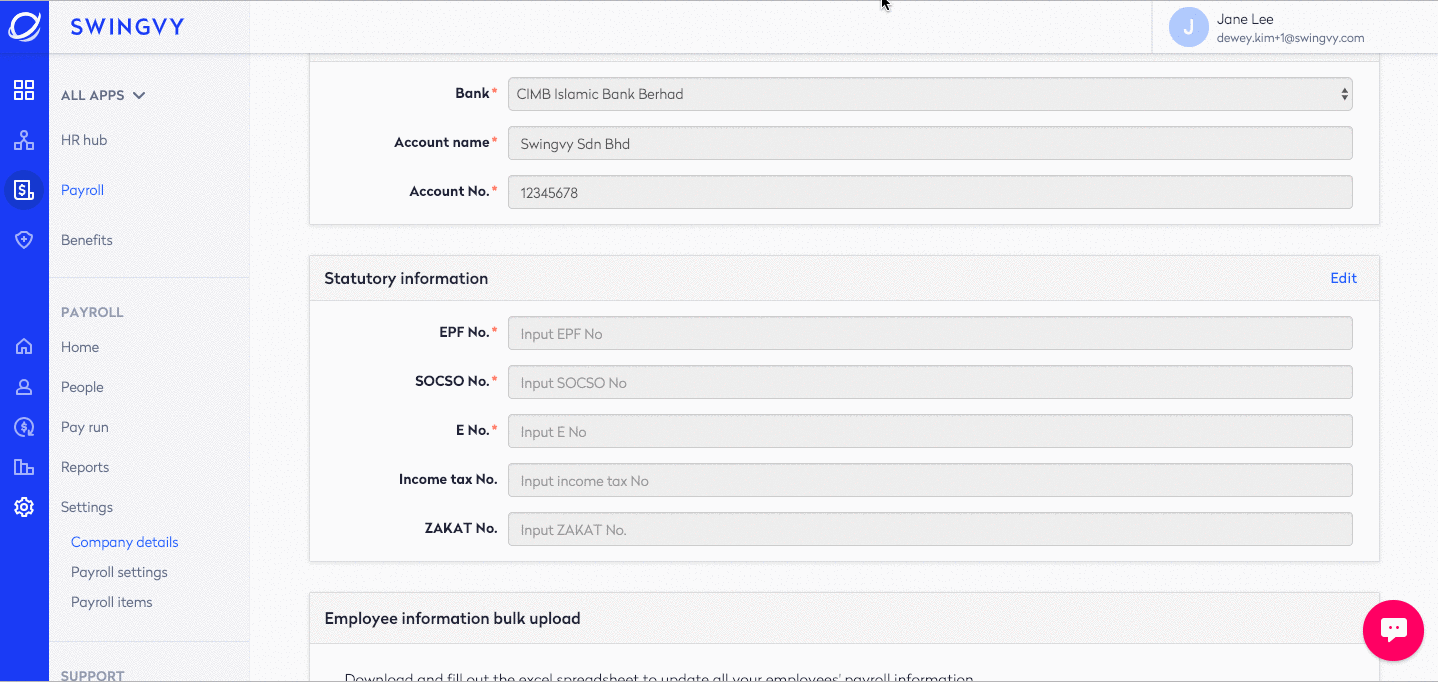Click the EPF No. input field
This screenshot has width=1438, height=682.
[x=930, y=333]
